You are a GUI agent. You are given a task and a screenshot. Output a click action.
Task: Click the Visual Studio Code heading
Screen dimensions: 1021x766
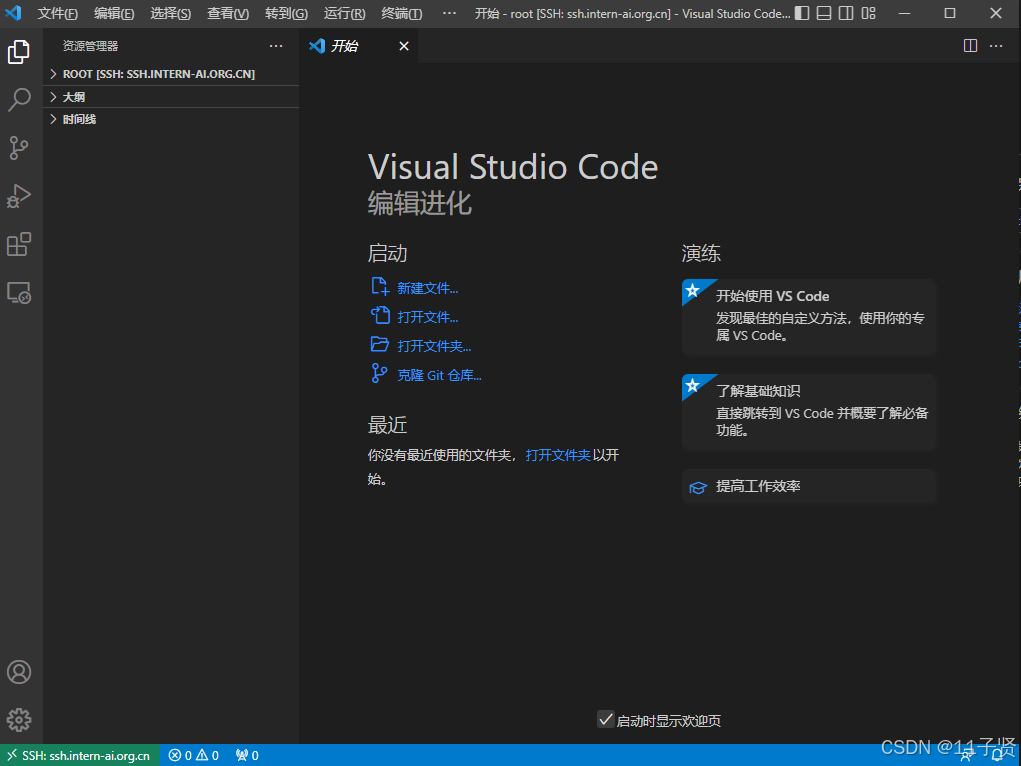tap(513, 167)
